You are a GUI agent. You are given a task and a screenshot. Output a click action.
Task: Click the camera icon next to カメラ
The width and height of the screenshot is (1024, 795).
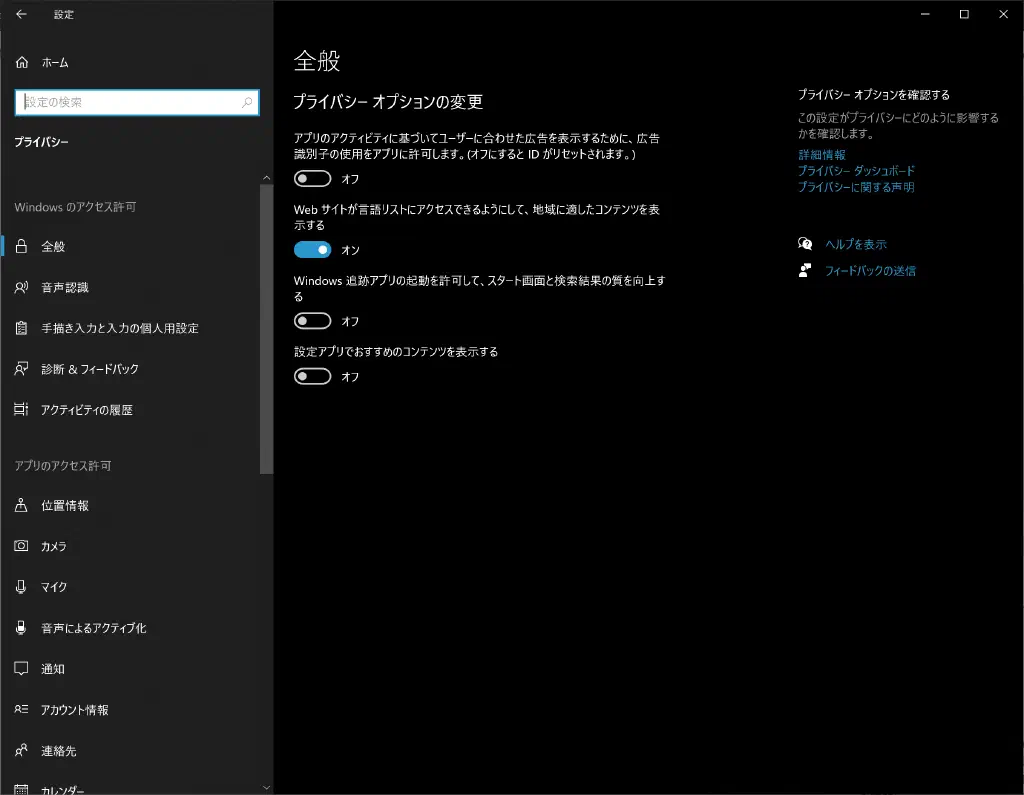[21, 546]
